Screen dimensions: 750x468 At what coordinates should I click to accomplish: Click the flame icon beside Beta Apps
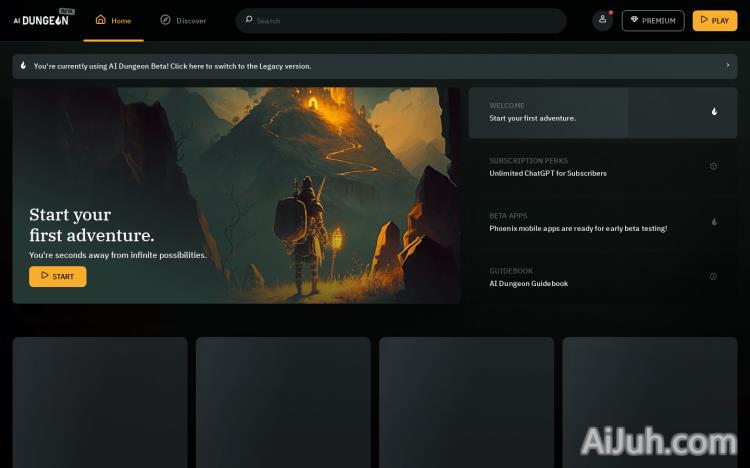[x=714, y=222]
